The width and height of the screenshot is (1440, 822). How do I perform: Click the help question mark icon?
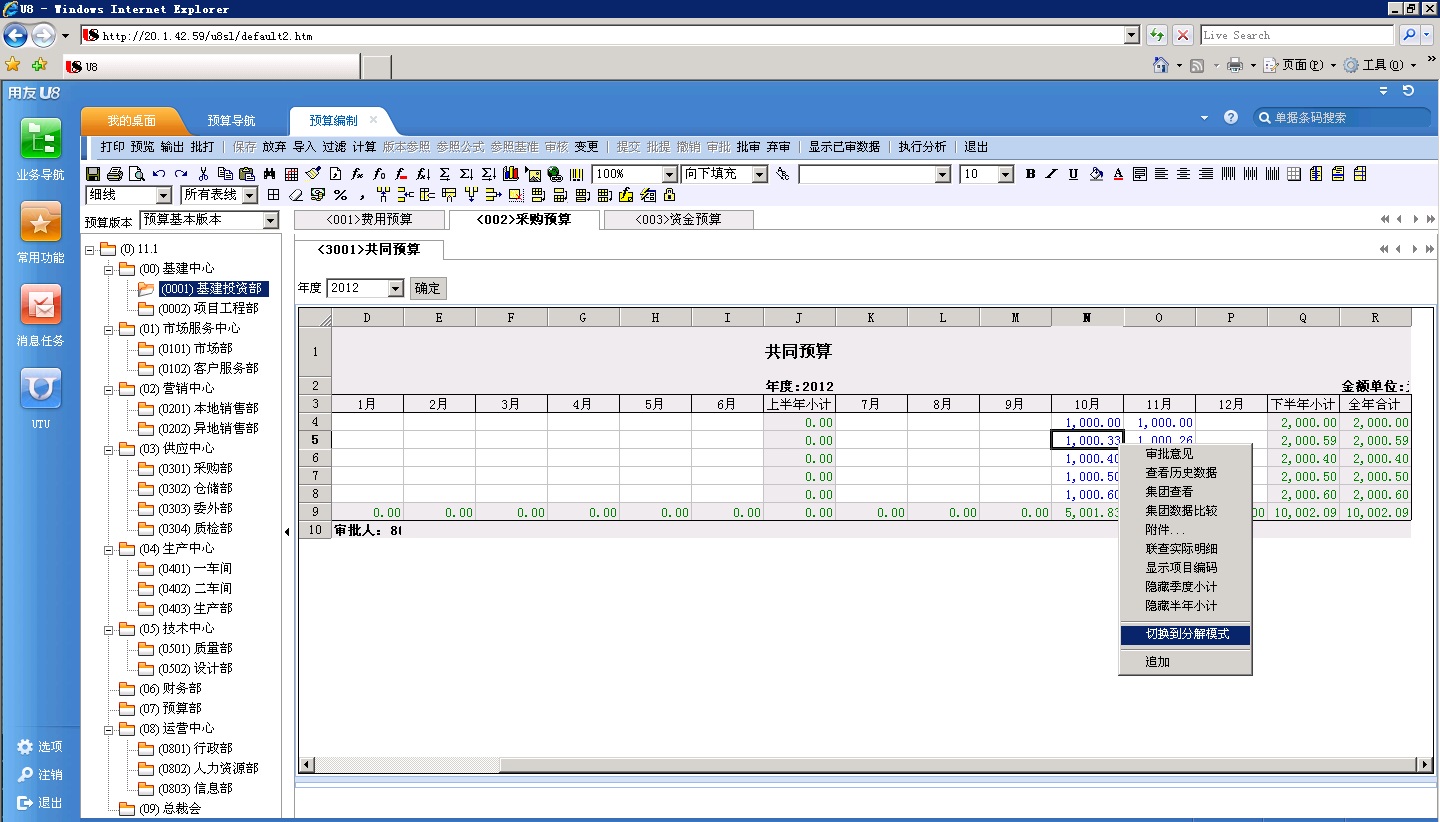click(x=1231, y=117)
